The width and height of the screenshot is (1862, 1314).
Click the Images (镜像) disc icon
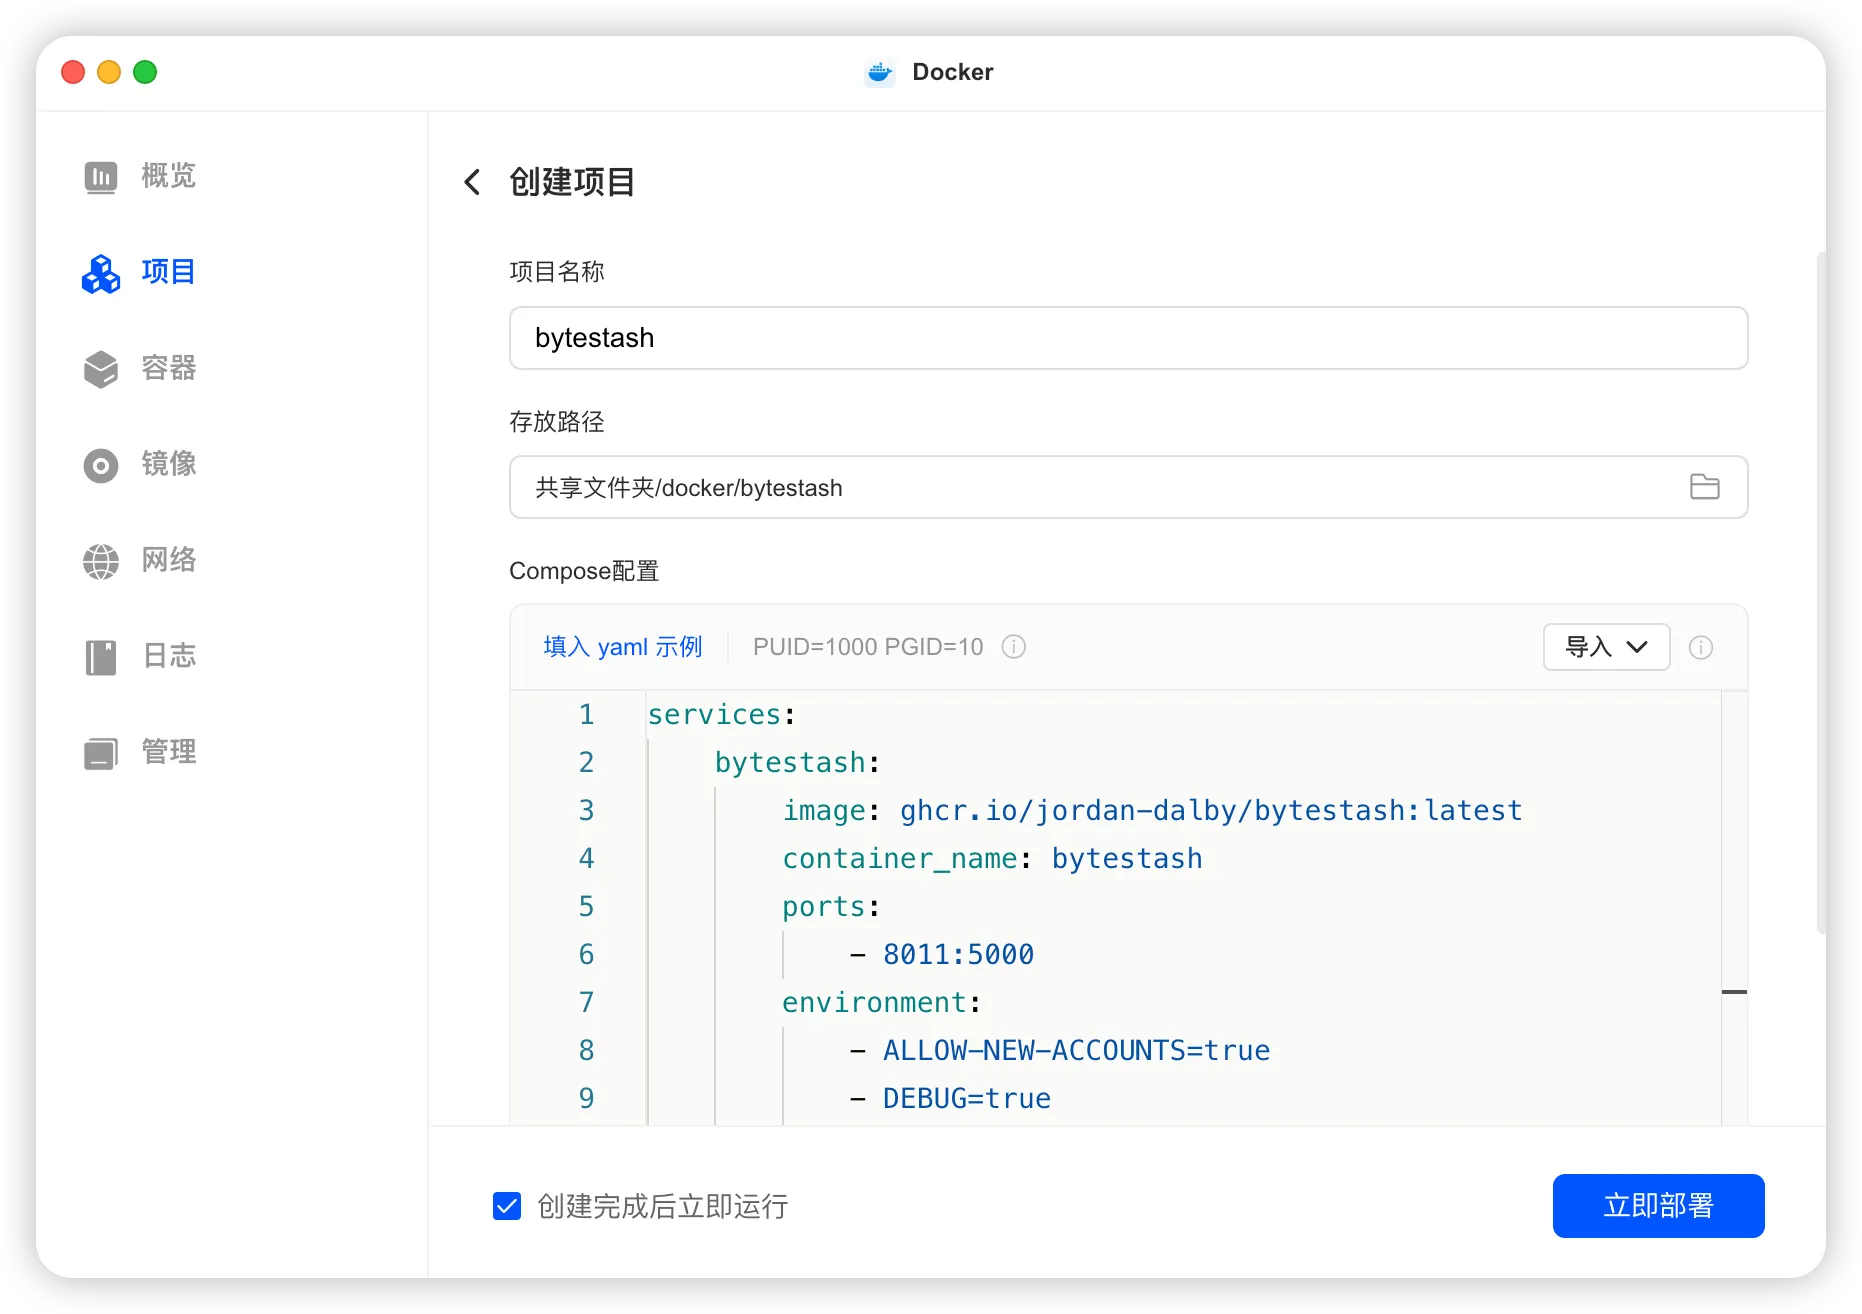pos(101,465)
